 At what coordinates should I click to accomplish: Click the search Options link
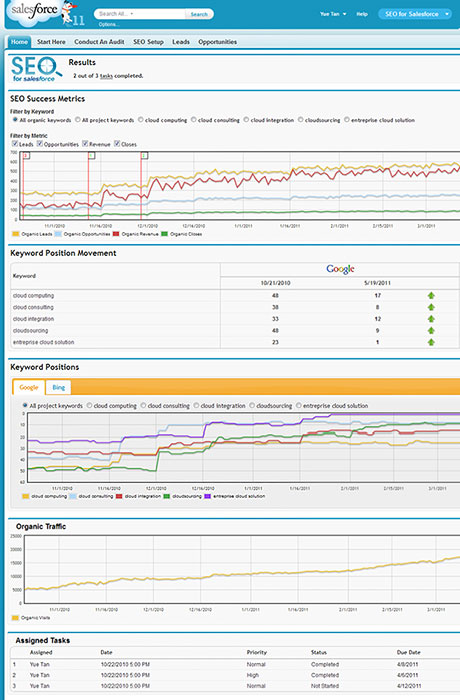[x=109, y=24]
